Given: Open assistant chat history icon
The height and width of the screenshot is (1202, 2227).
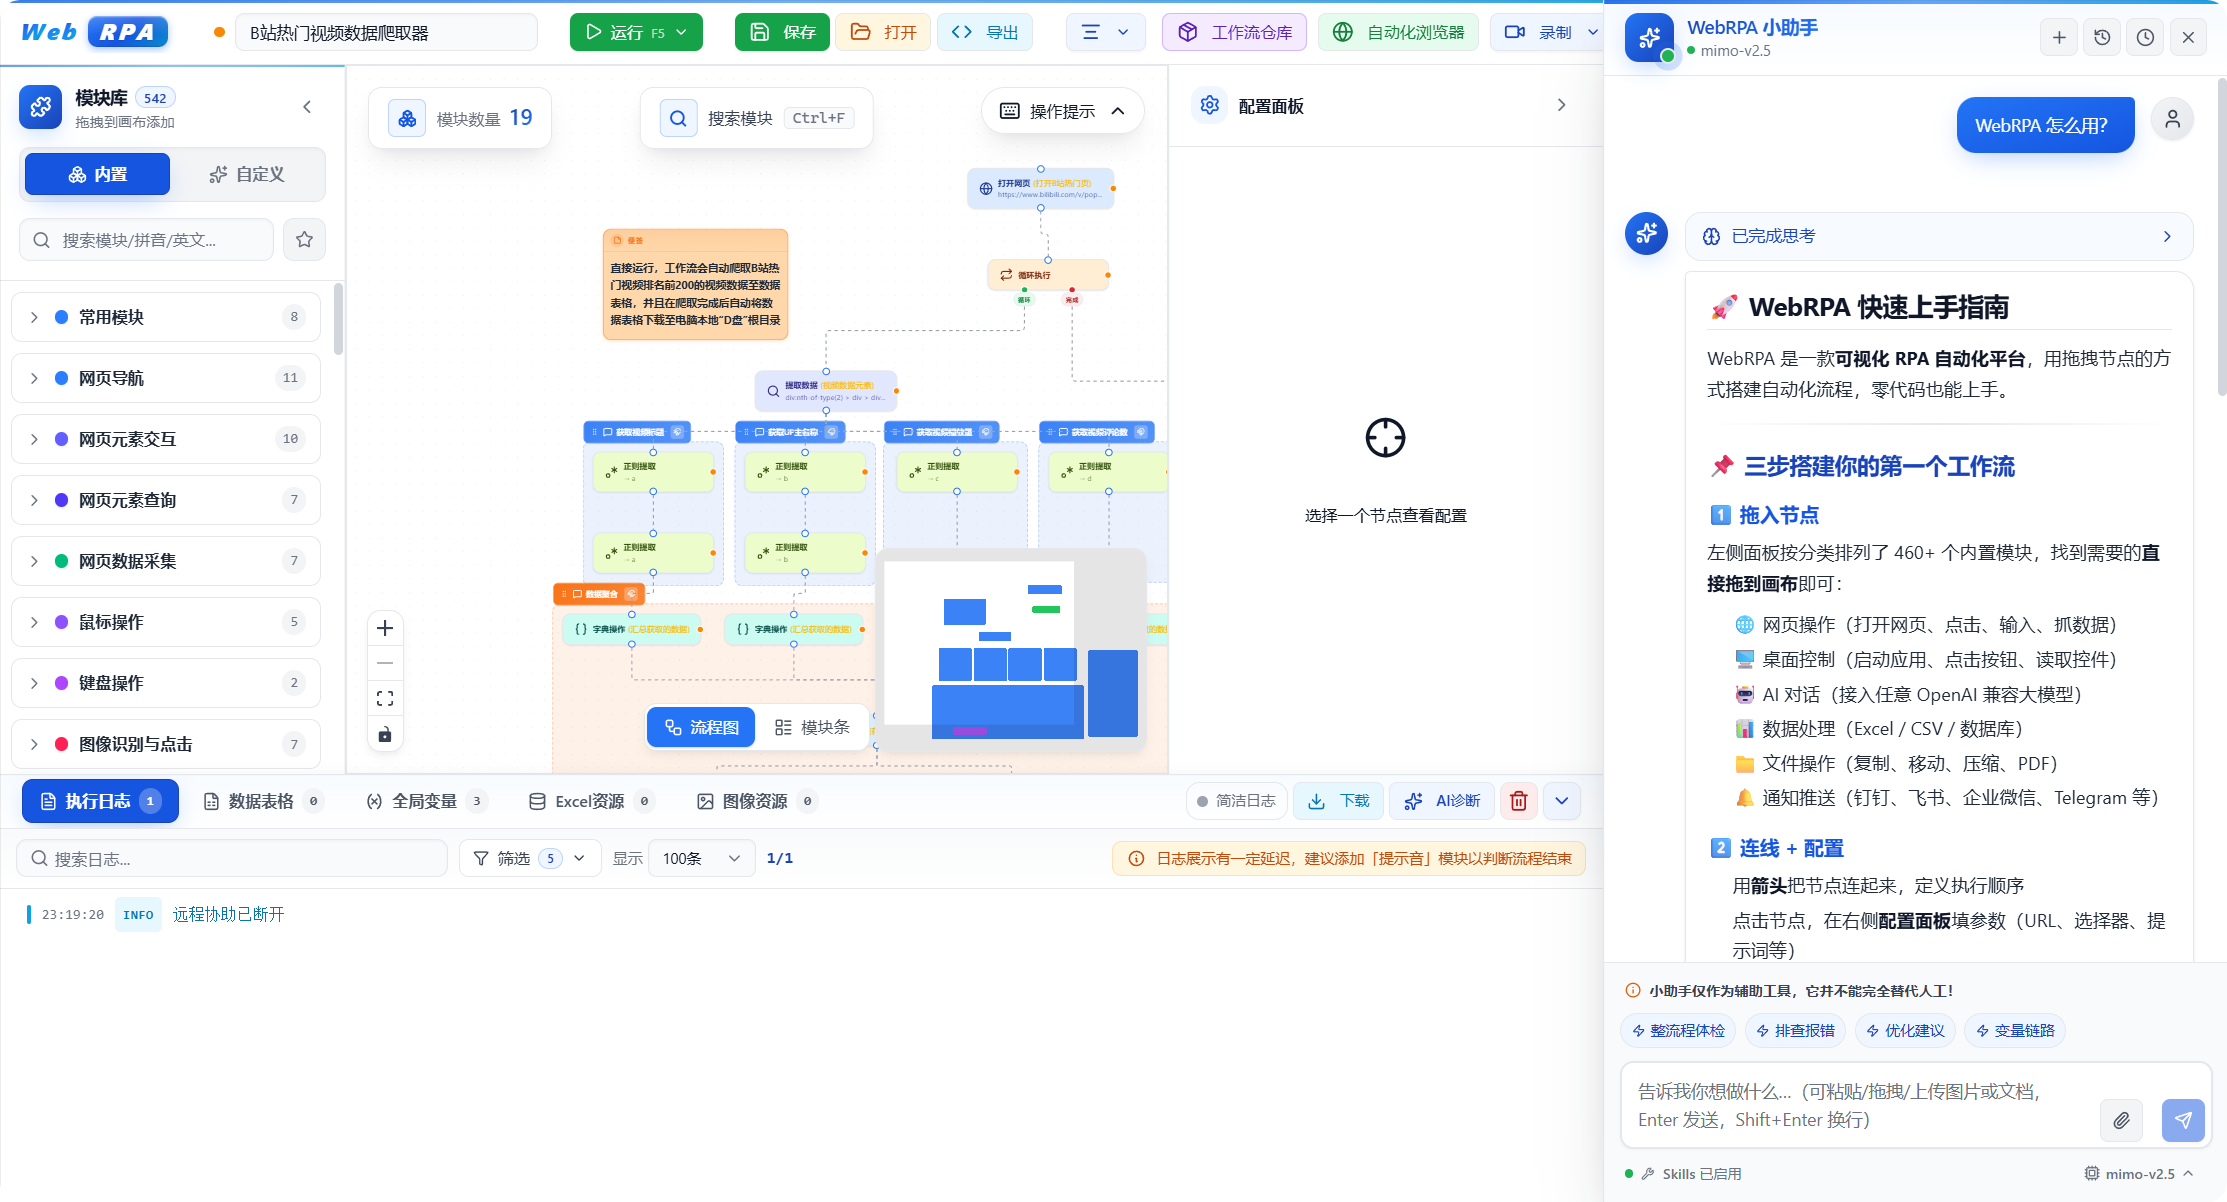Looking at the screenshot, I should click(x=2102, y=38).
